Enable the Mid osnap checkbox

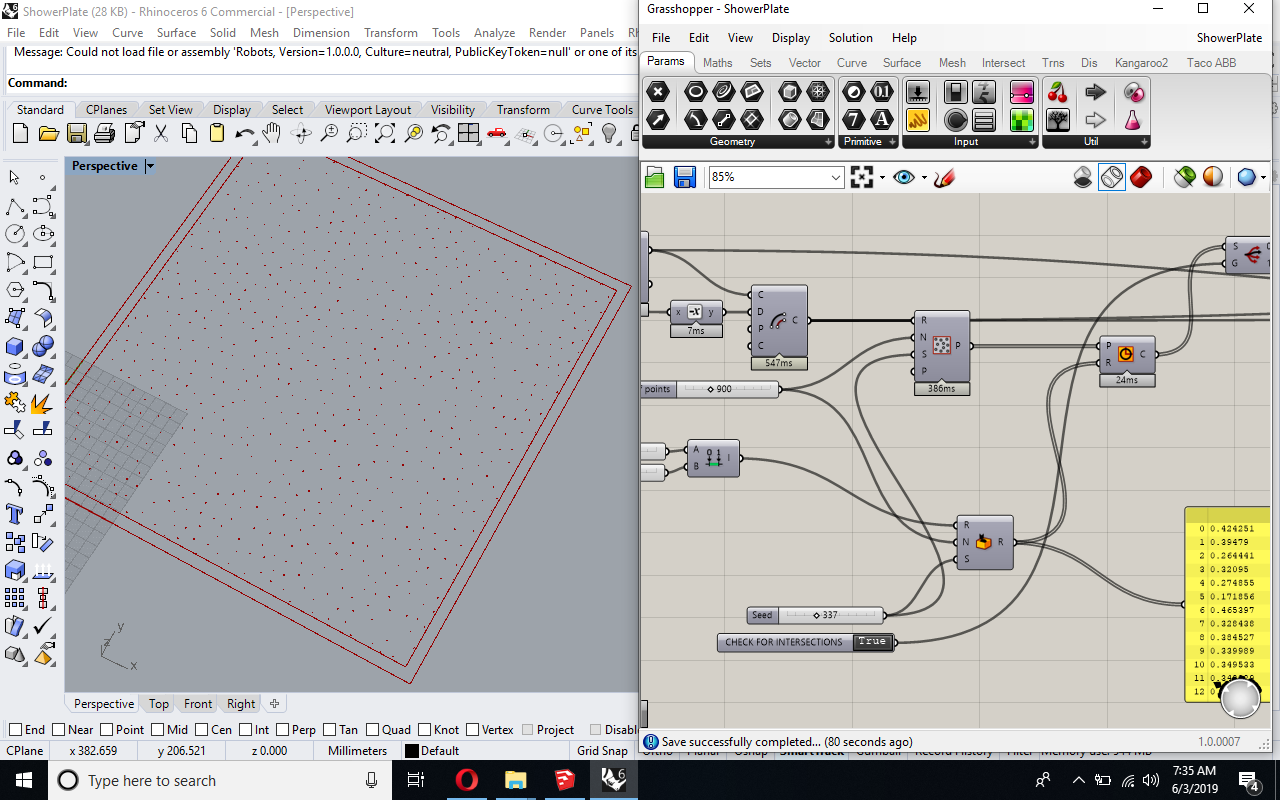[159, 730]
